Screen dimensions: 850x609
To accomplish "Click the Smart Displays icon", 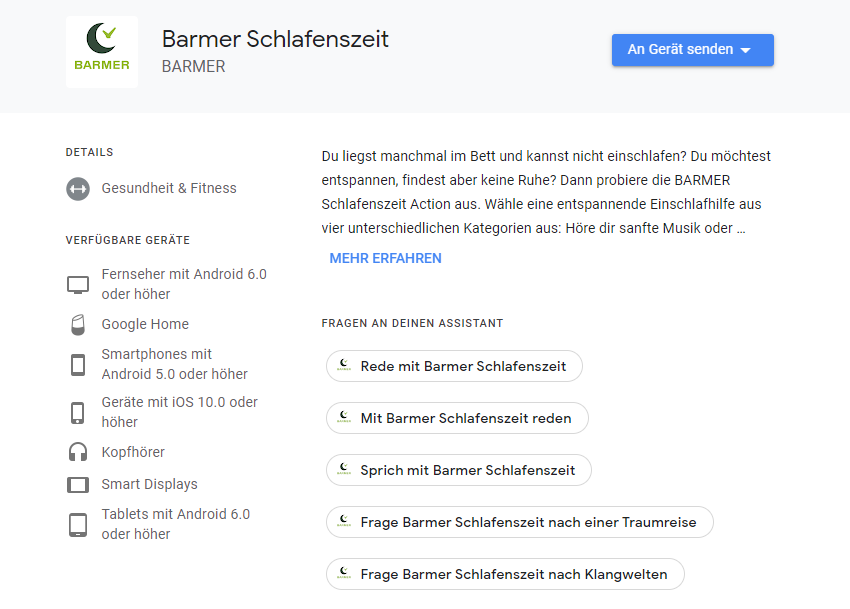I will click(x=78, y=485).
